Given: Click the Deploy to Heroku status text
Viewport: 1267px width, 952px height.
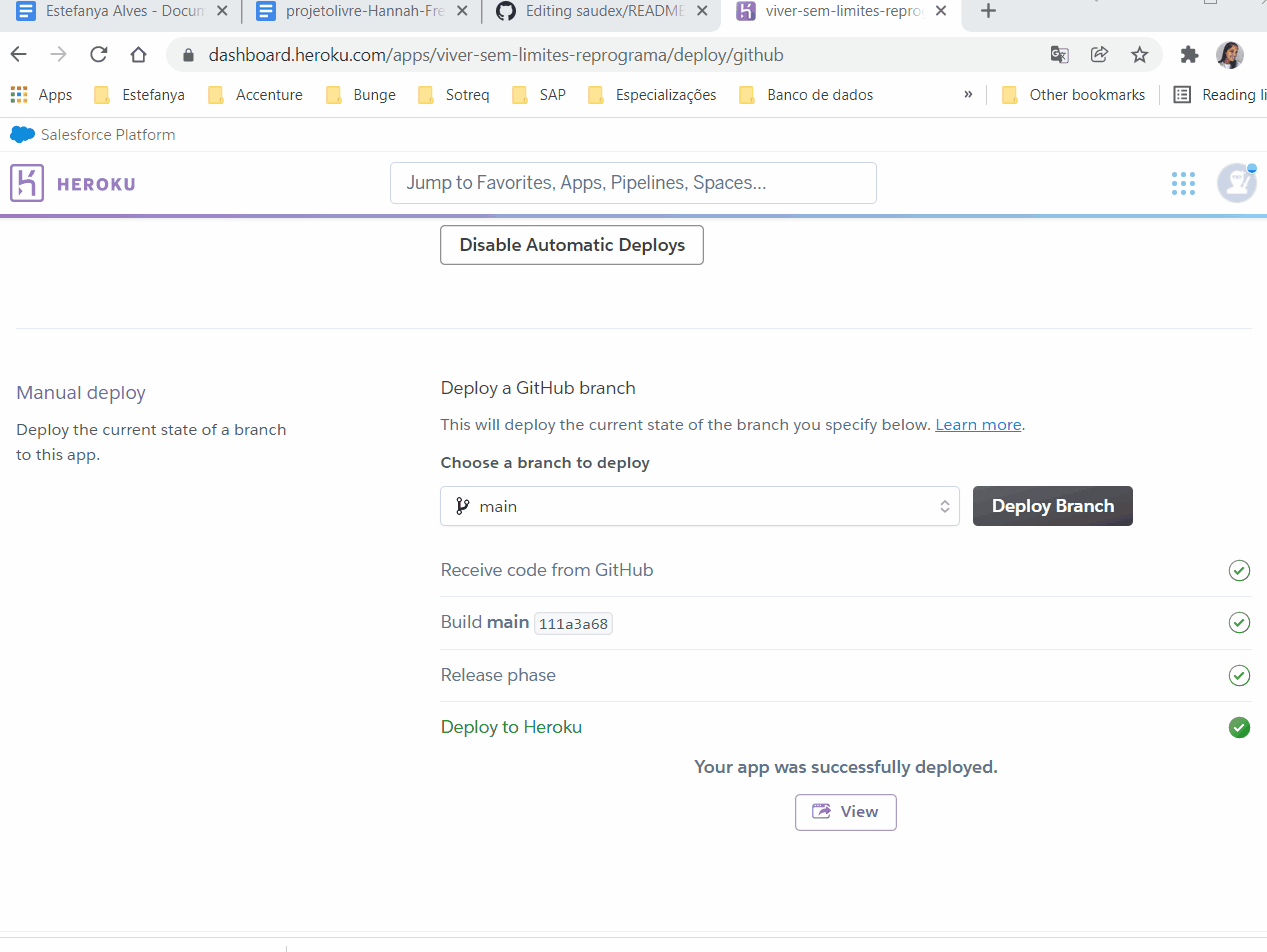Looking at the screenshot, I should point(511,727).
